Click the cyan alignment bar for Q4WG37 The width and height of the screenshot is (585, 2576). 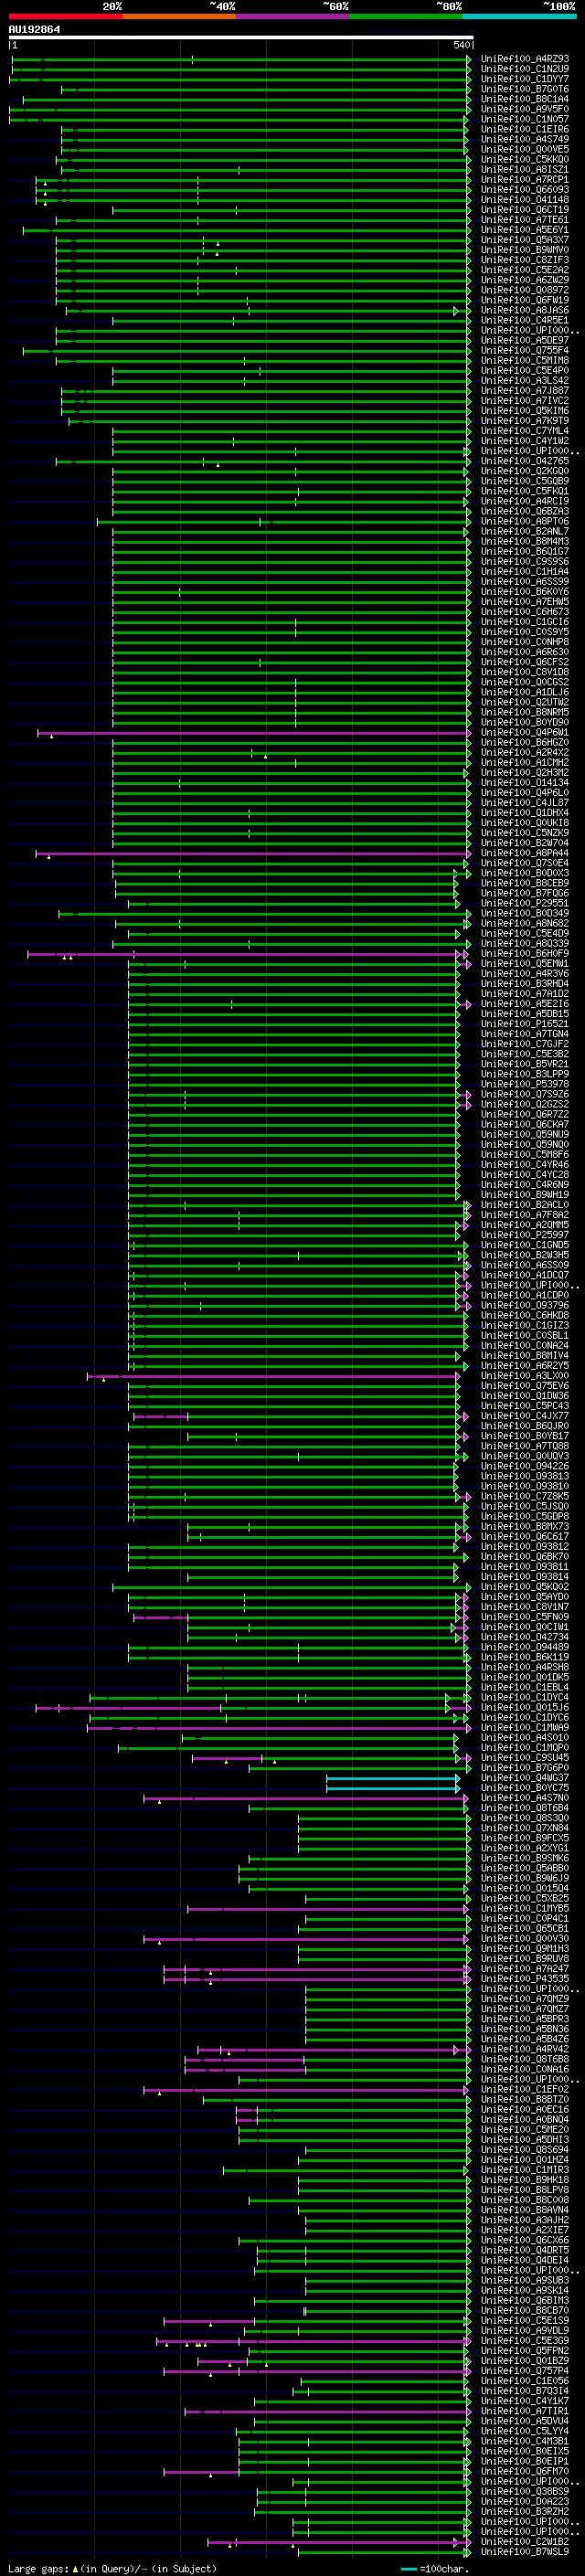click(393, 1778)
